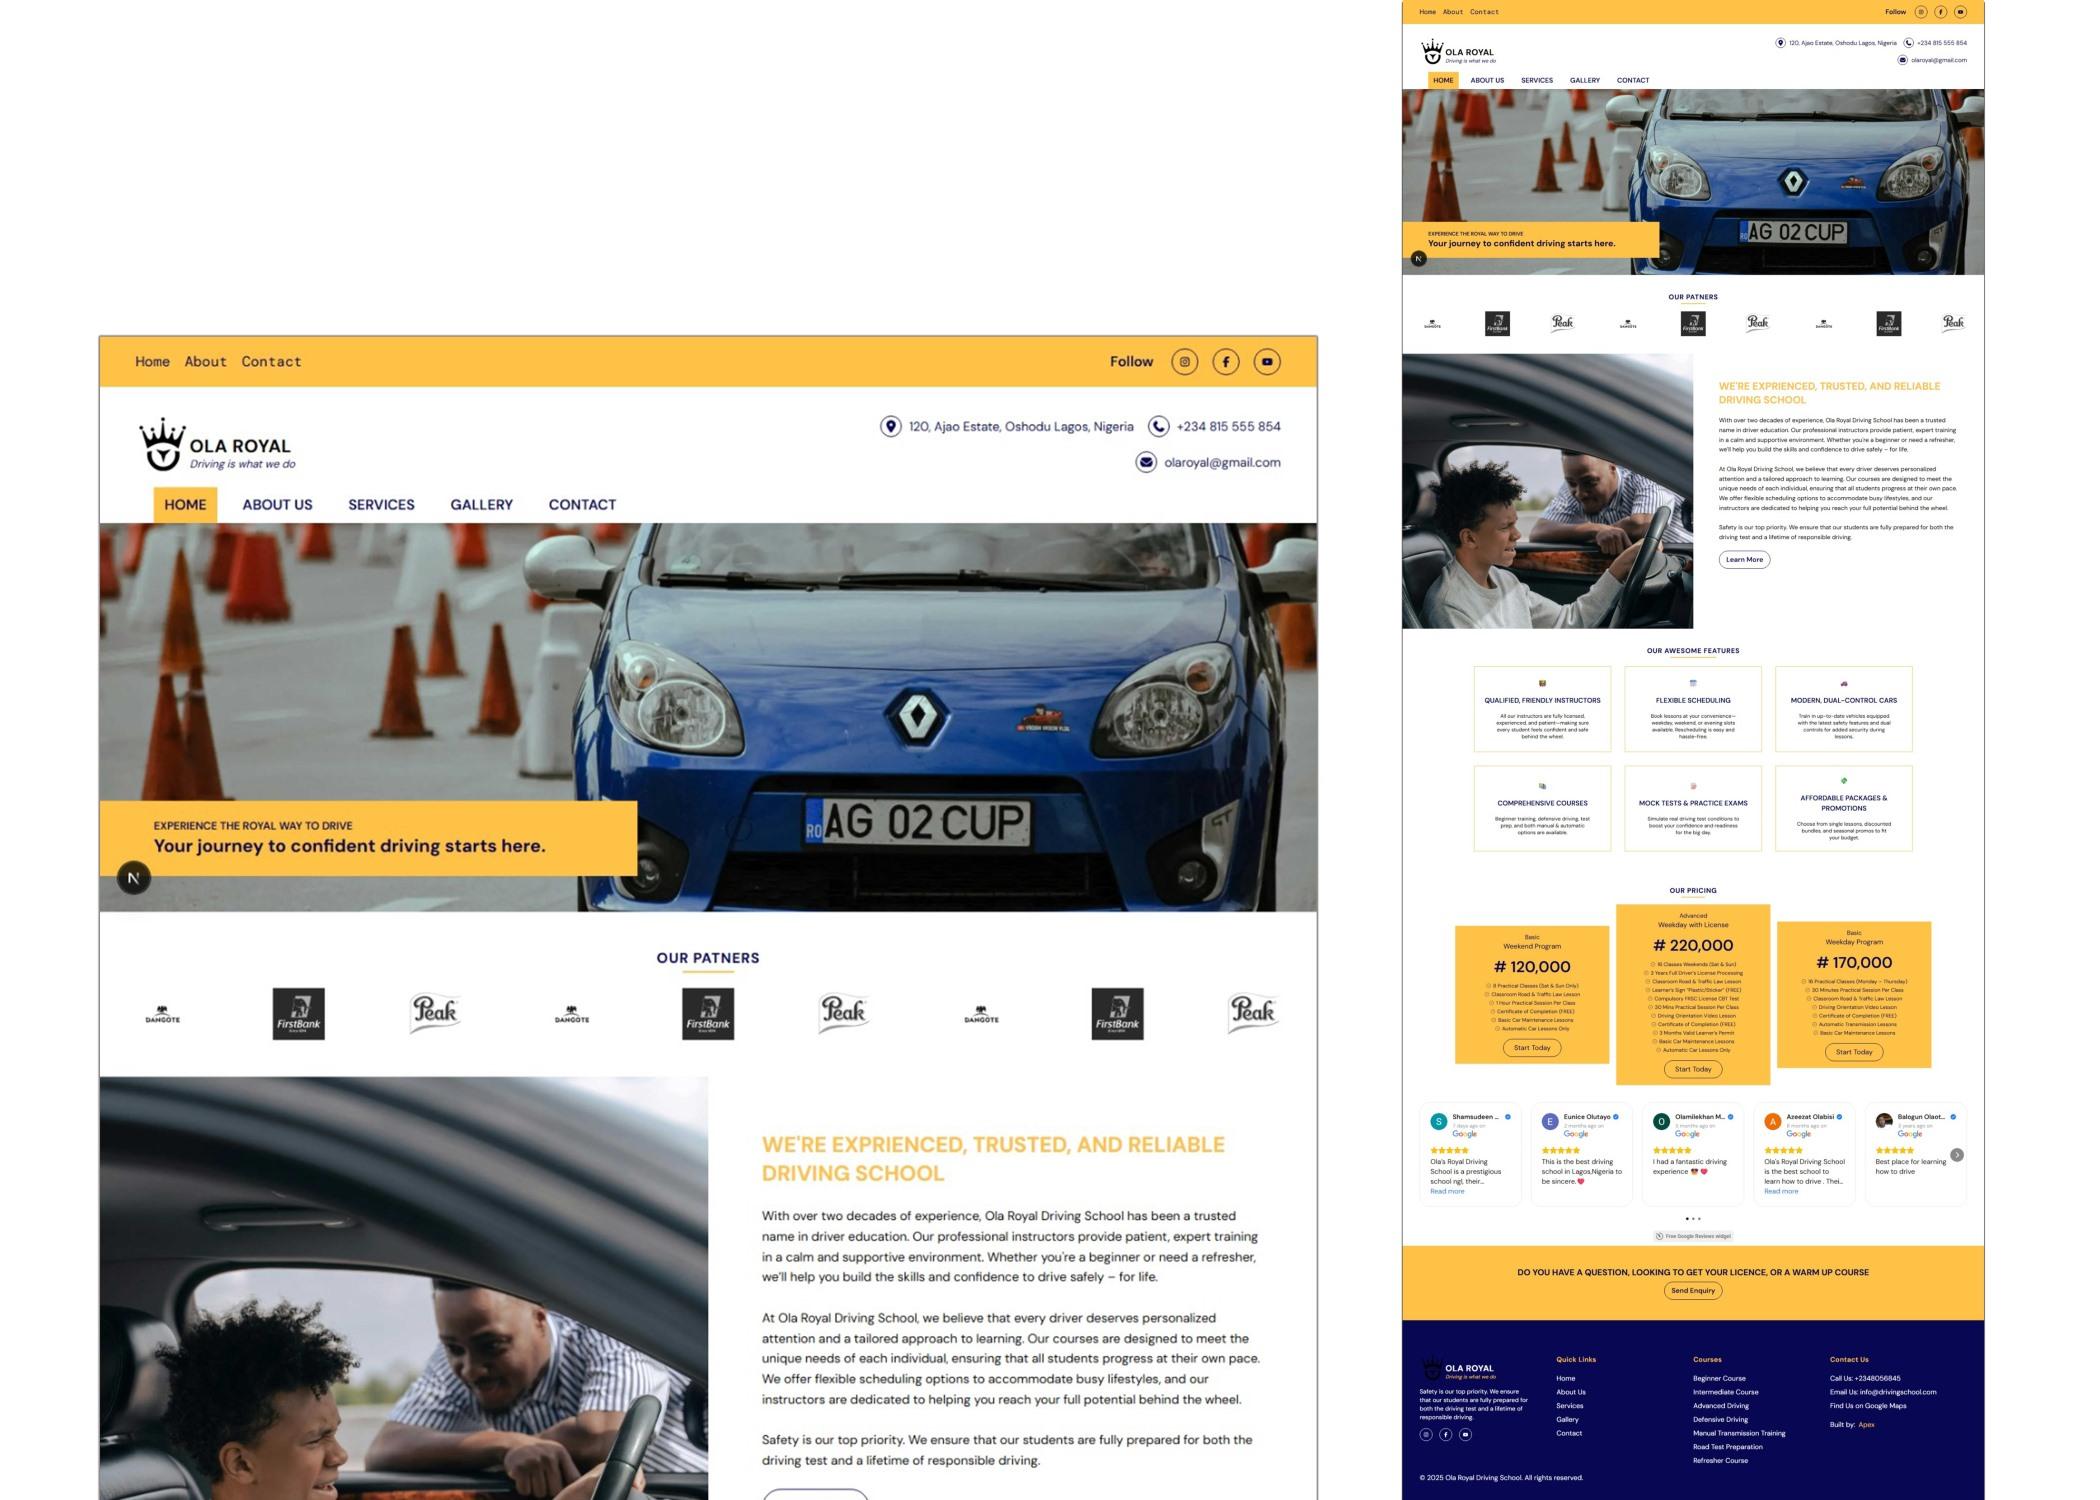Image resolution: width=2100 pixels, height=1500 pixels.
Task: Click last Peak partner logo in large preview
Action: [1253, 1013]
